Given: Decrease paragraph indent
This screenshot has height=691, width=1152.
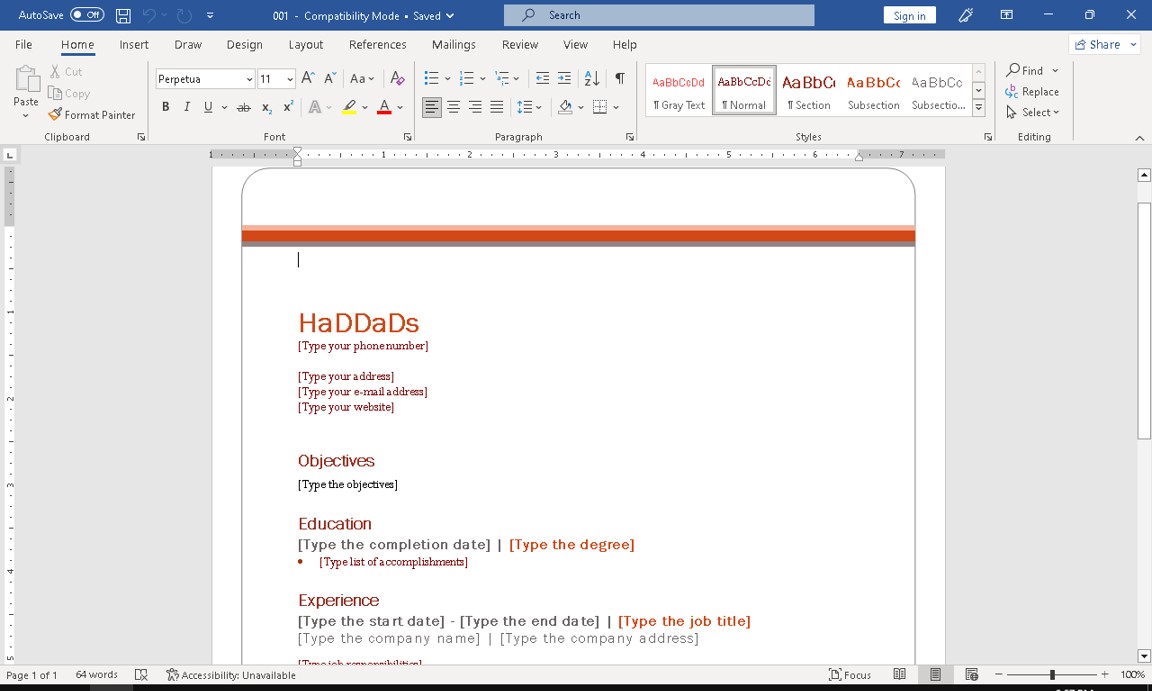Looking at the screenshot, I should (x=542, y=79).
